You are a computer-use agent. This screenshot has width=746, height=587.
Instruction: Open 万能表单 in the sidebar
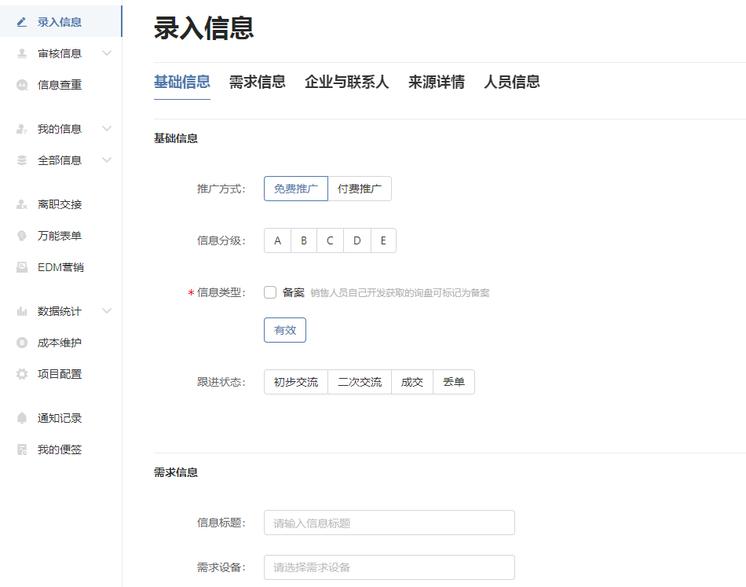[x=61, y=236]
